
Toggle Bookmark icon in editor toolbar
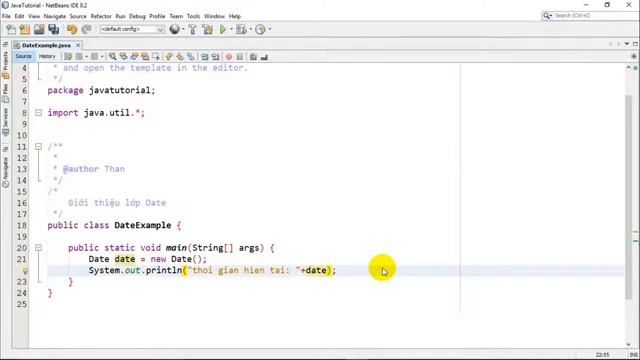191,57
